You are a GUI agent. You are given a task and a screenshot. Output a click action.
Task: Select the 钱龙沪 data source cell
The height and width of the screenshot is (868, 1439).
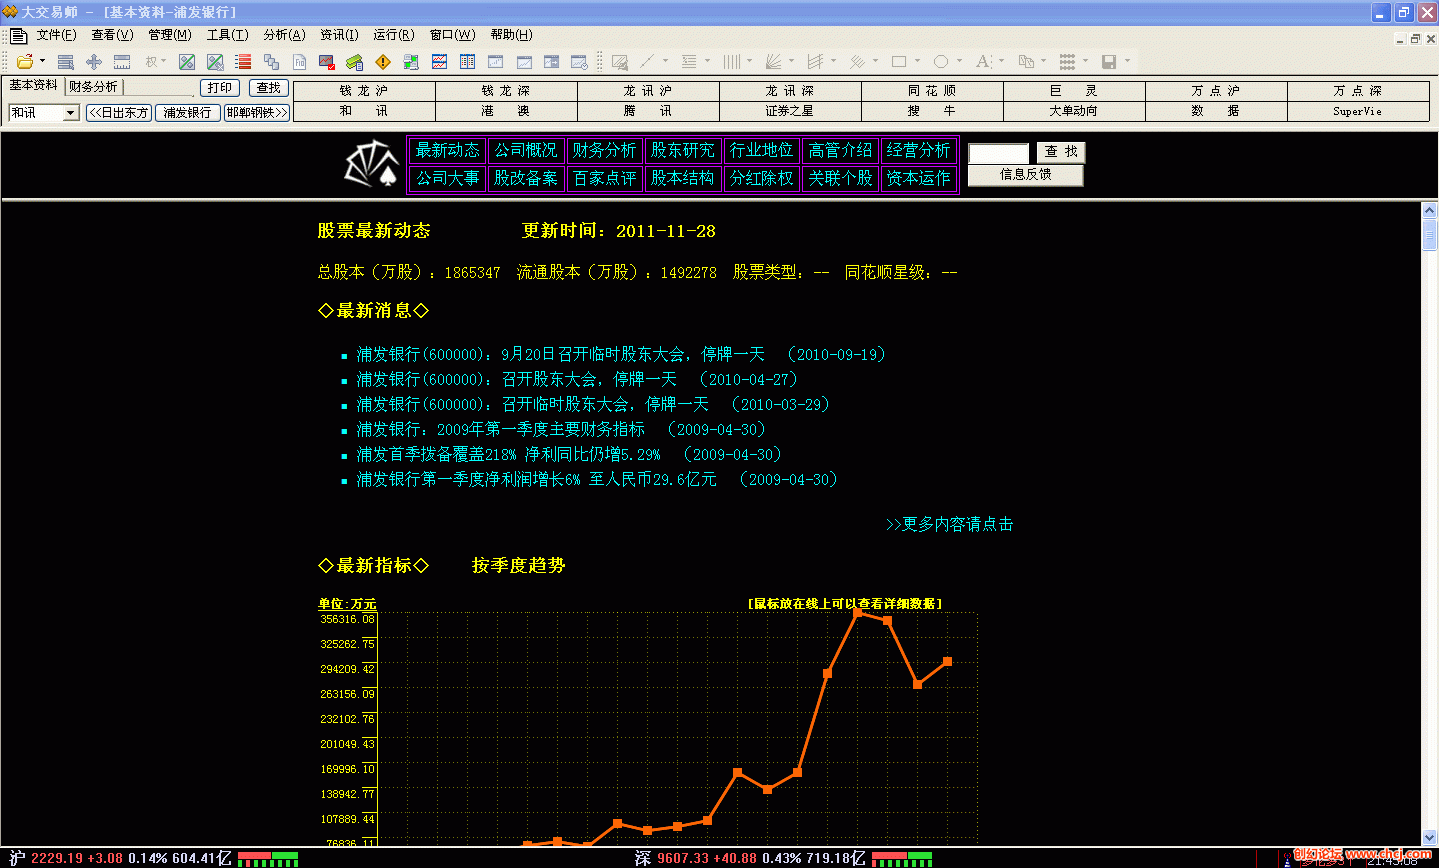pyautogui.click(x=364, y=91)
